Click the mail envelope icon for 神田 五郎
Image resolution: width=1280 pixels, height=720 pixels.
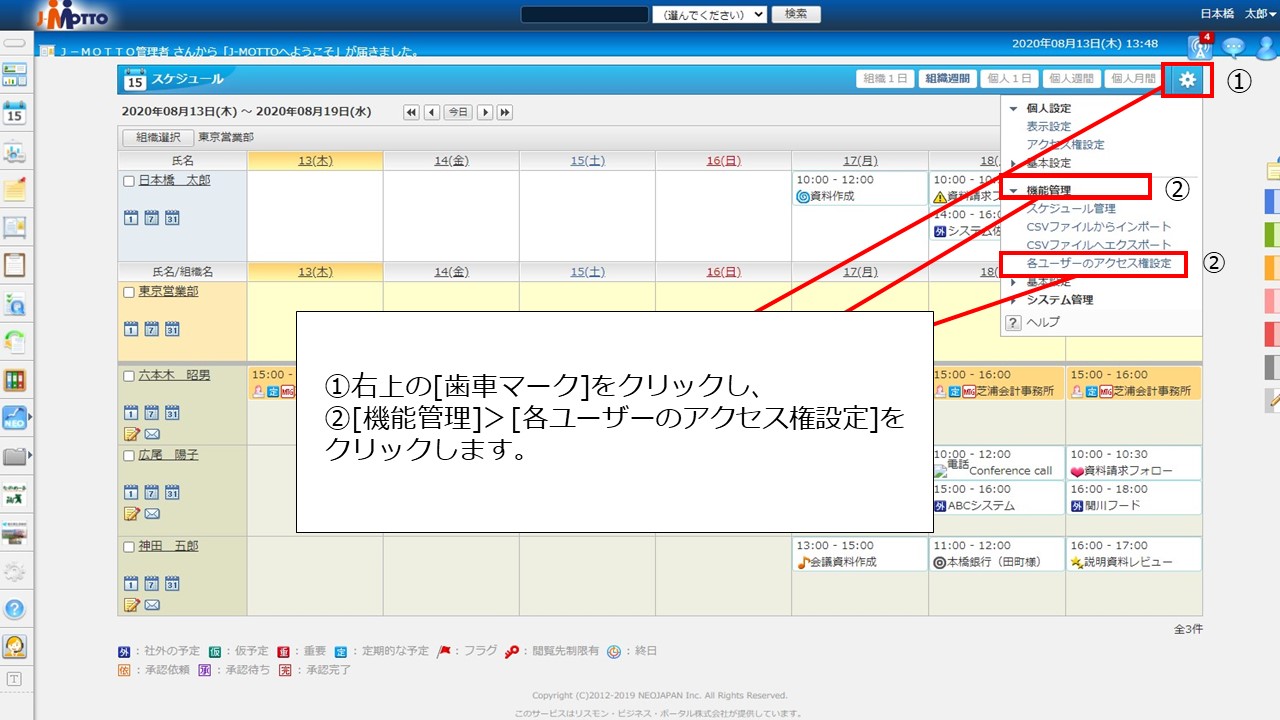[152, 604]
